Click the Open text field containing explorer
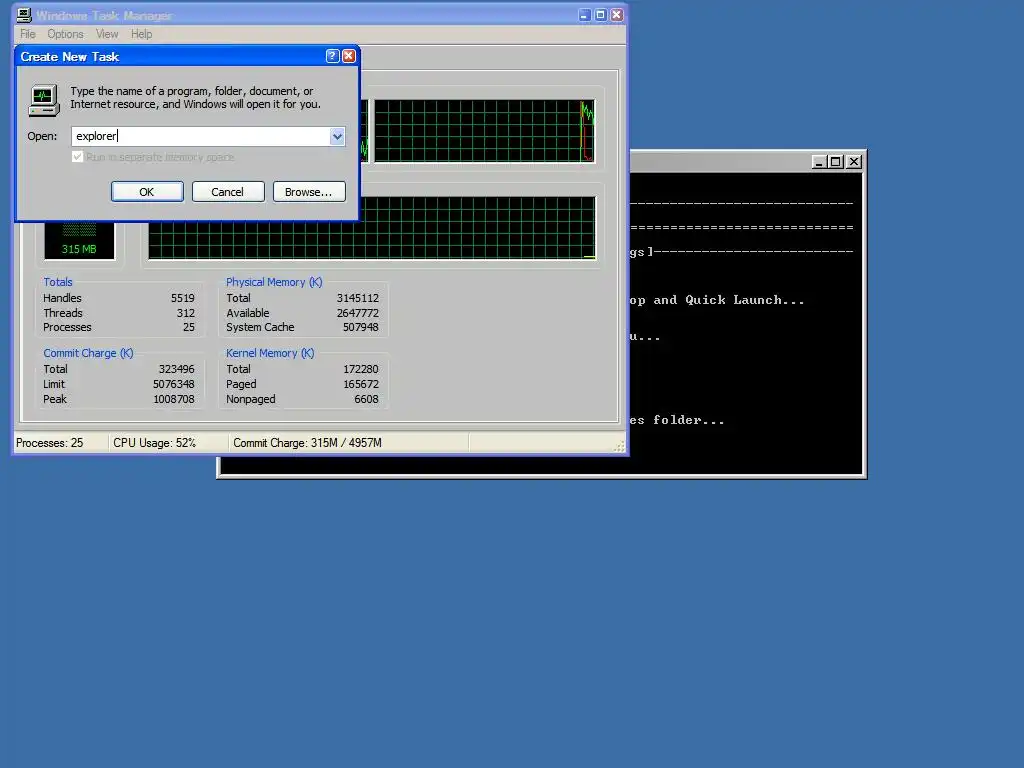 [x=200, y=136]
